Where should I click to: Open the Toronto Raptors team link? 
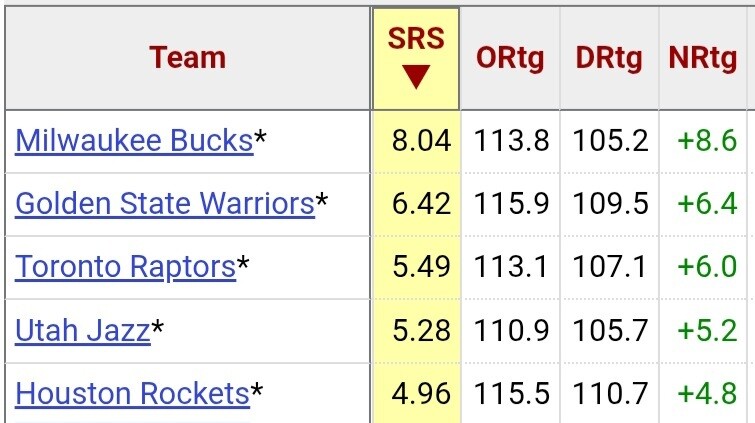pos(125,267)
